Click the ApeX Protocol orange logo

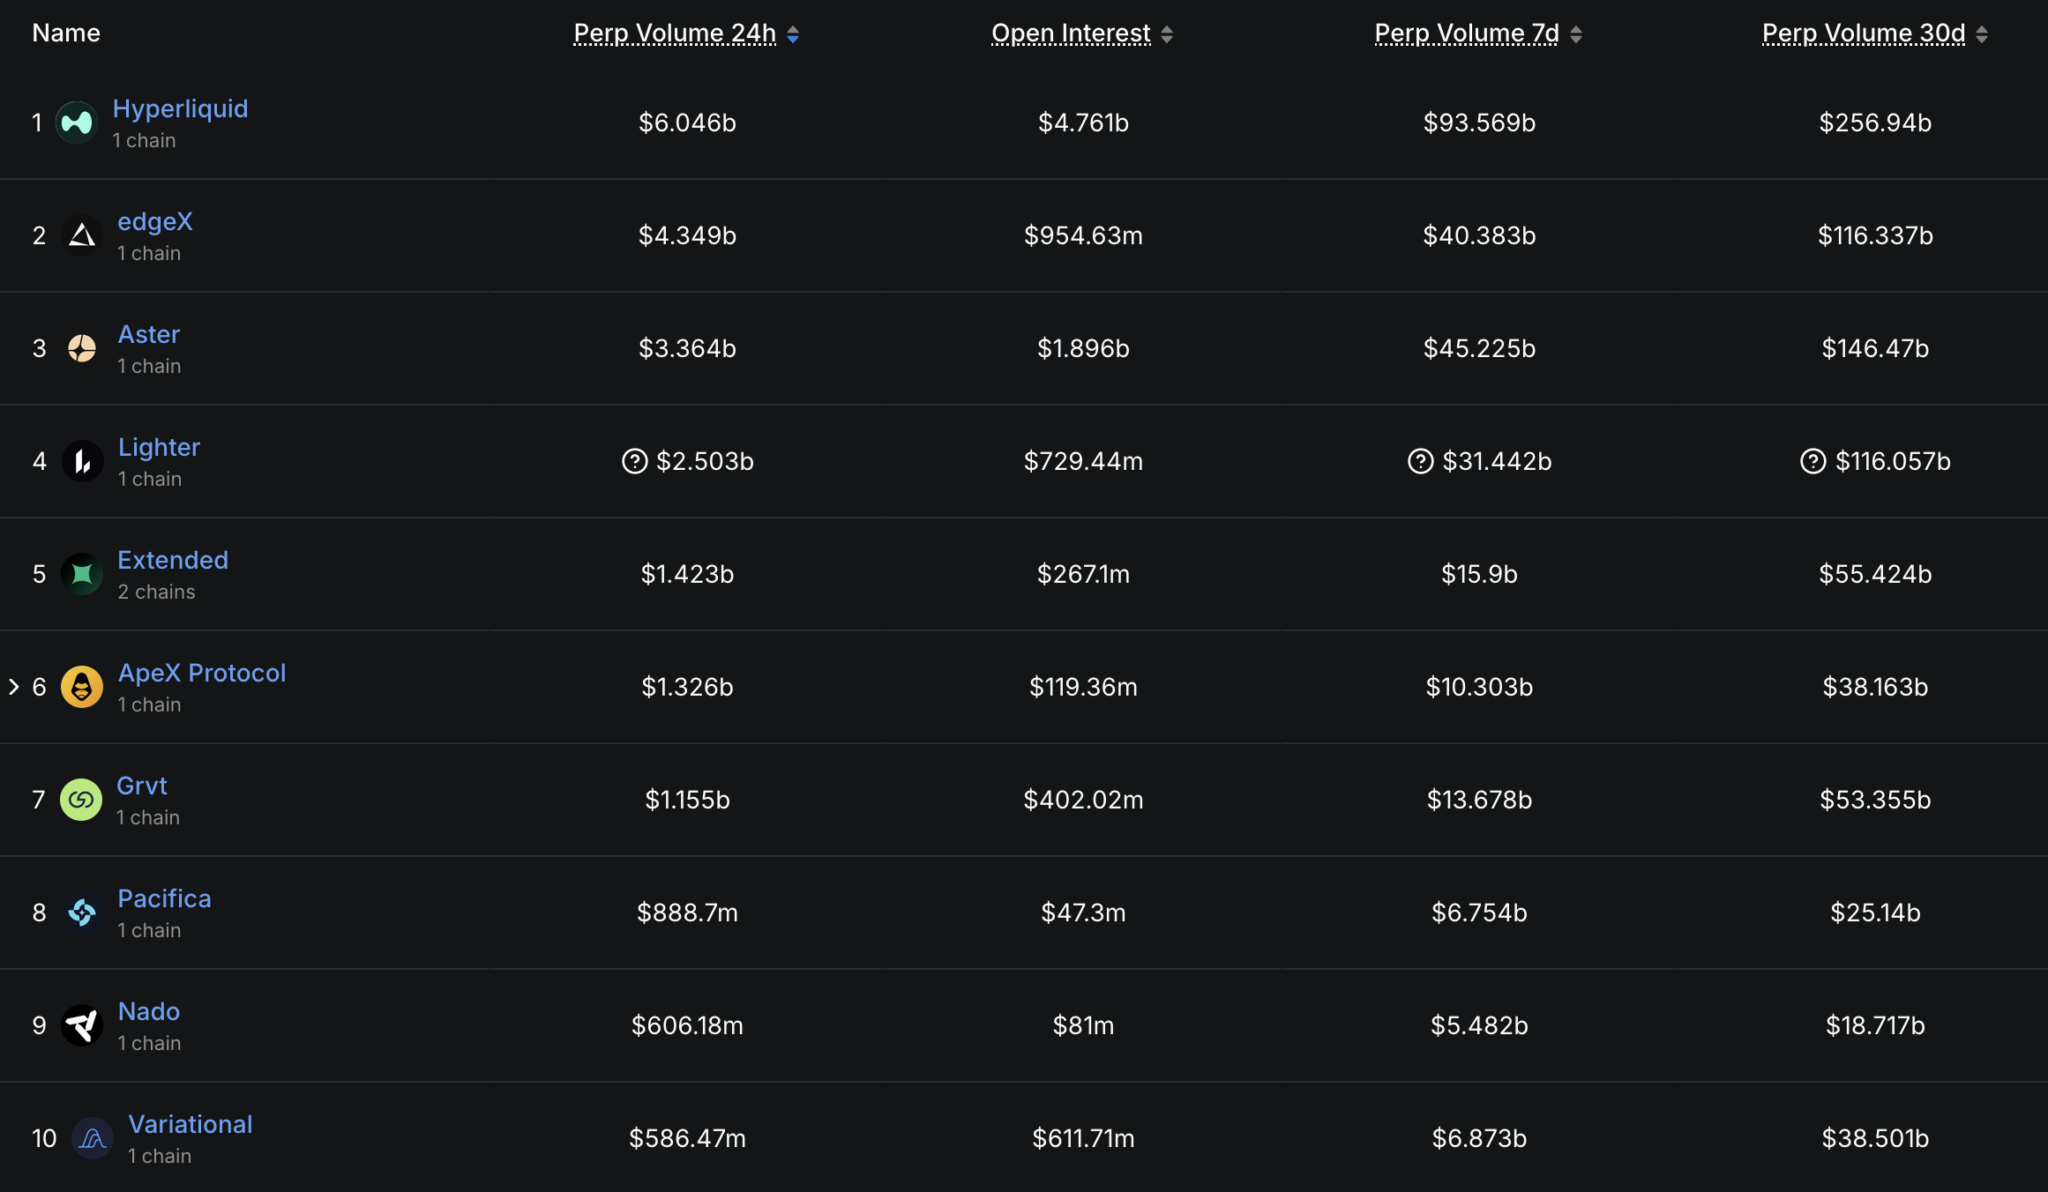tap(82, 688)
